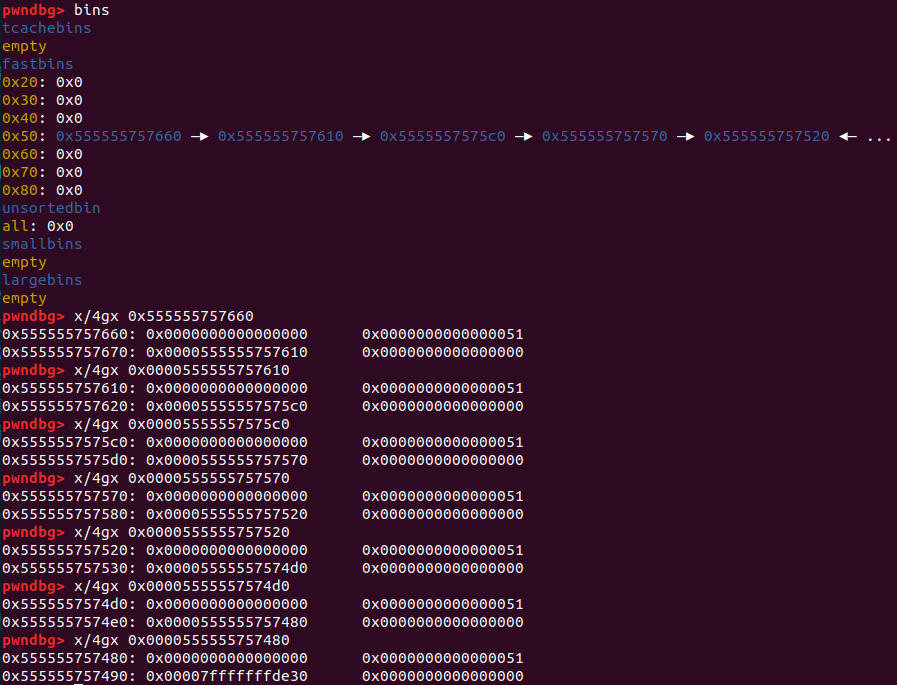Click the 0x60 fastbin label
The width and height of the screenshot is (897, 685).
pyautogui.click(x=20, y=154)
